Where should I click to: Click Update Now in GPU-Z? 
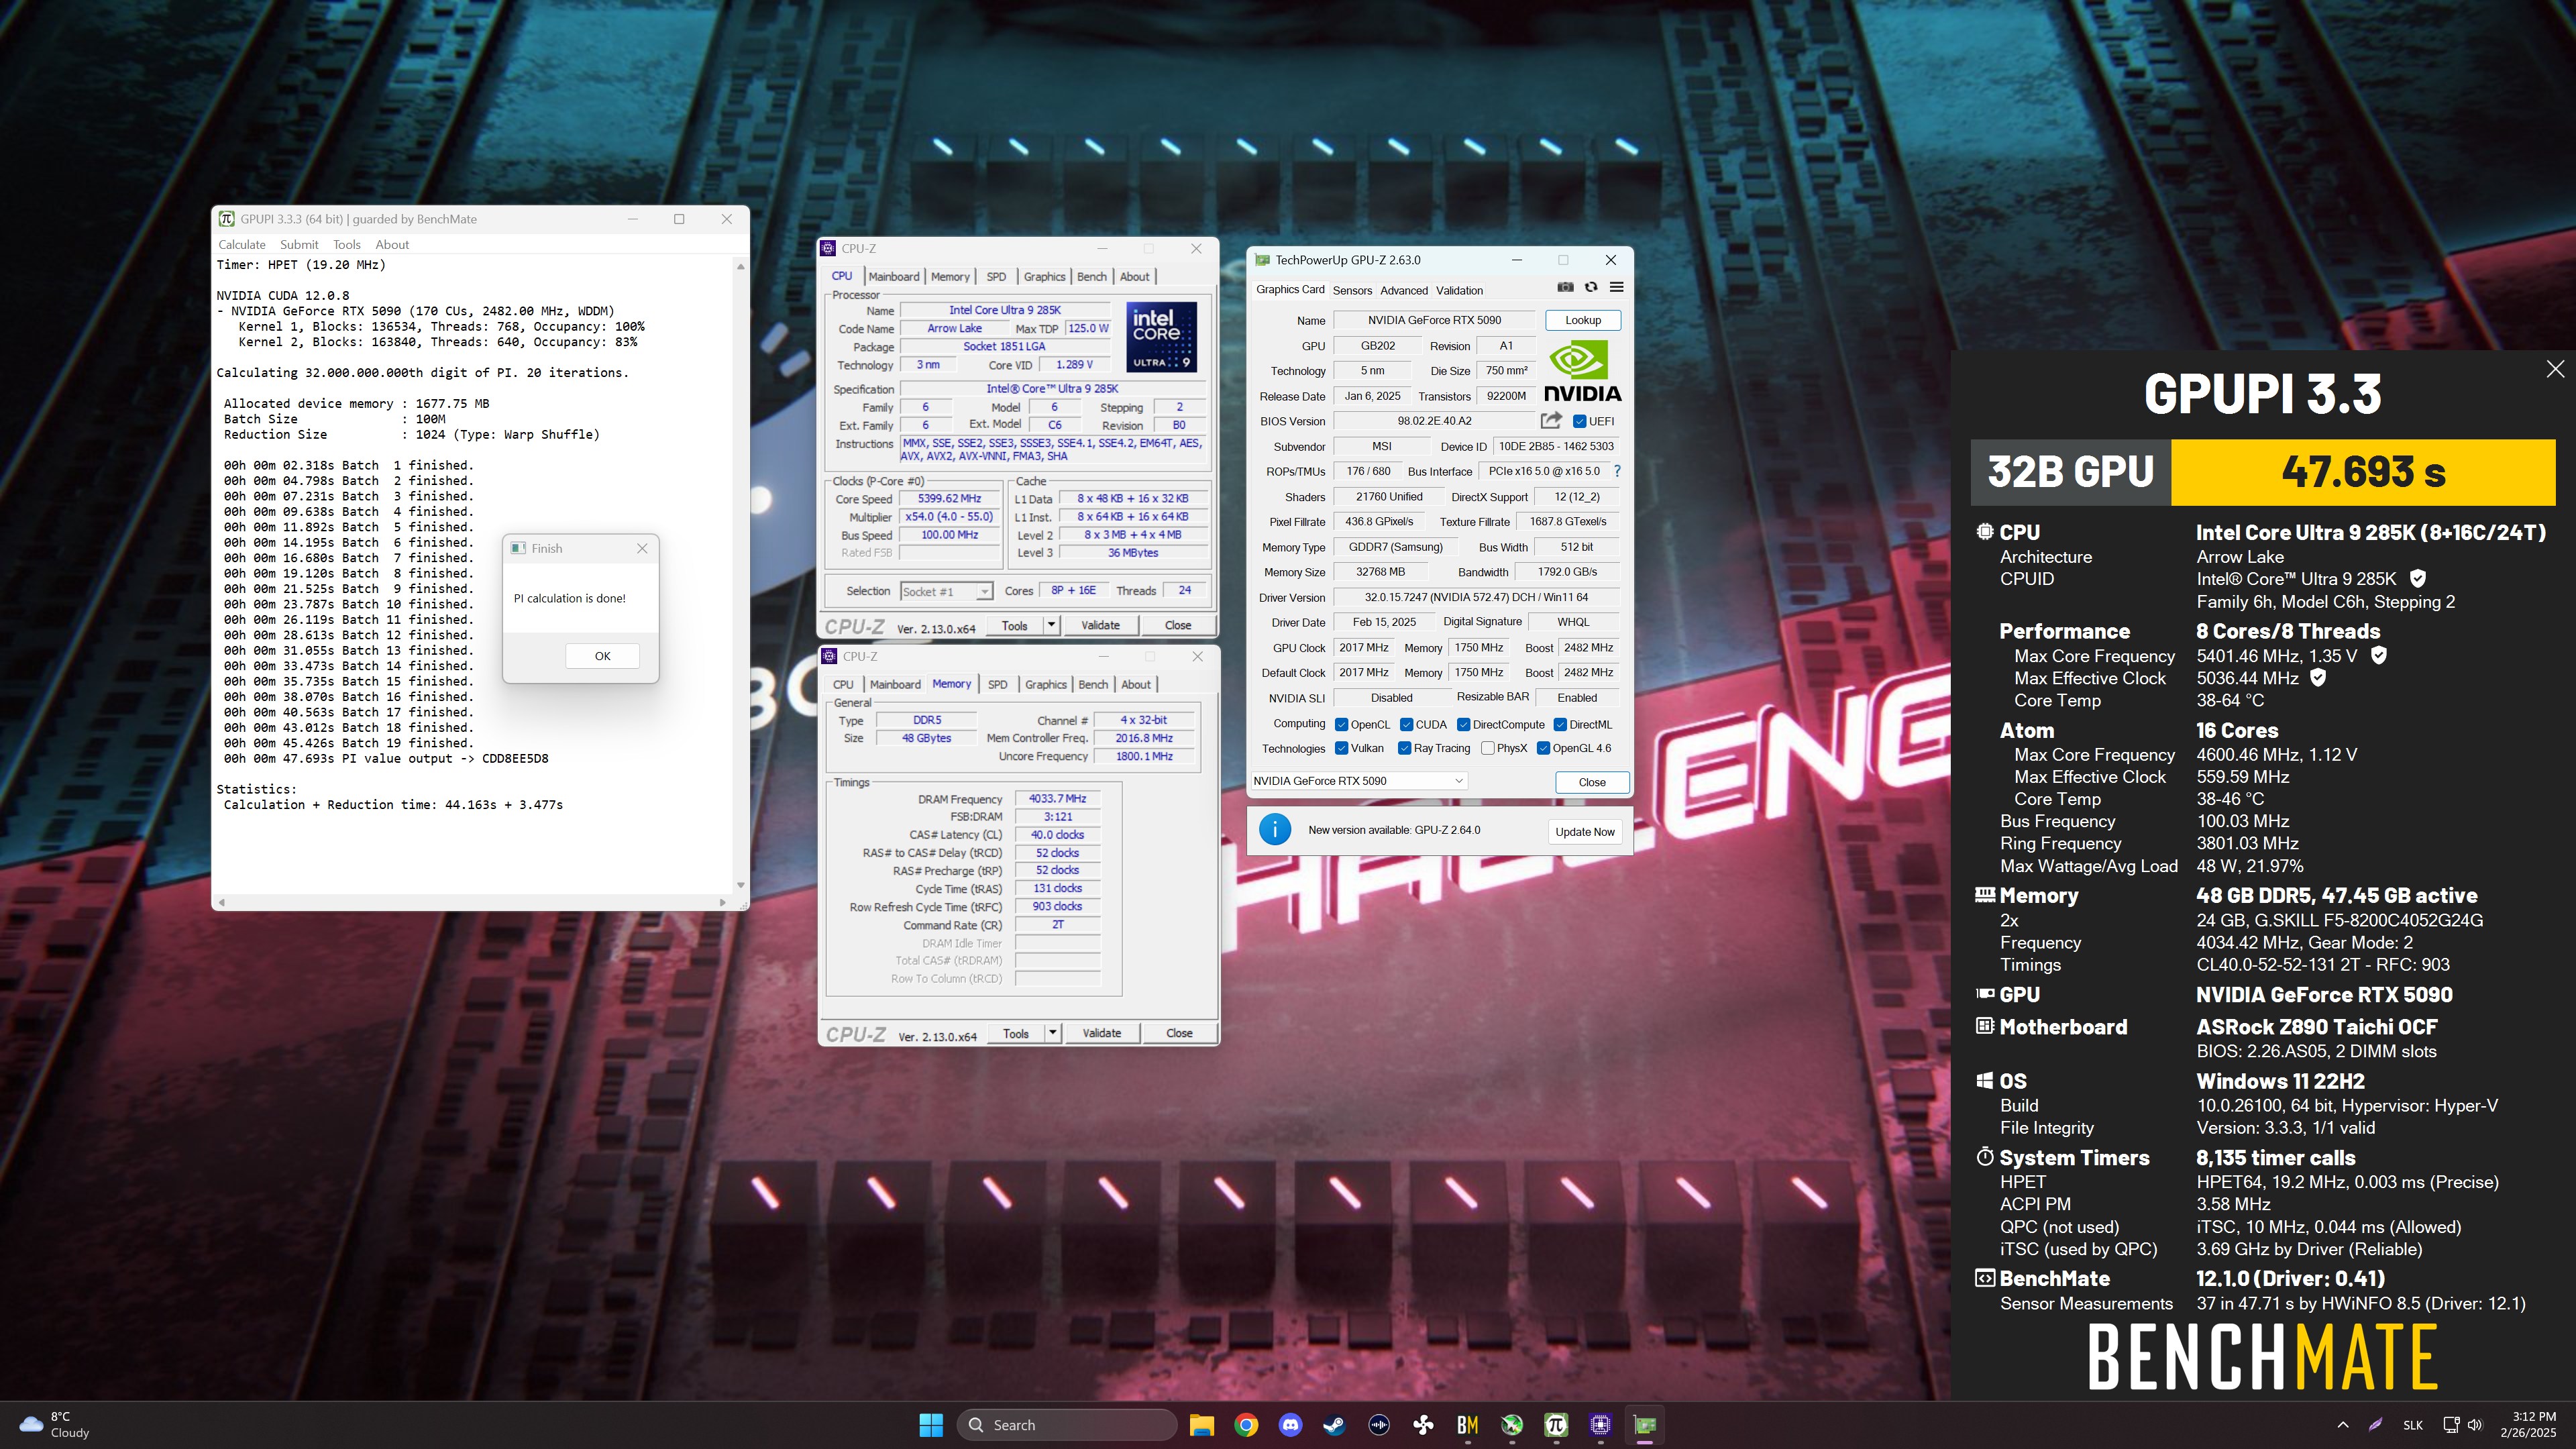coord(1585,831)
